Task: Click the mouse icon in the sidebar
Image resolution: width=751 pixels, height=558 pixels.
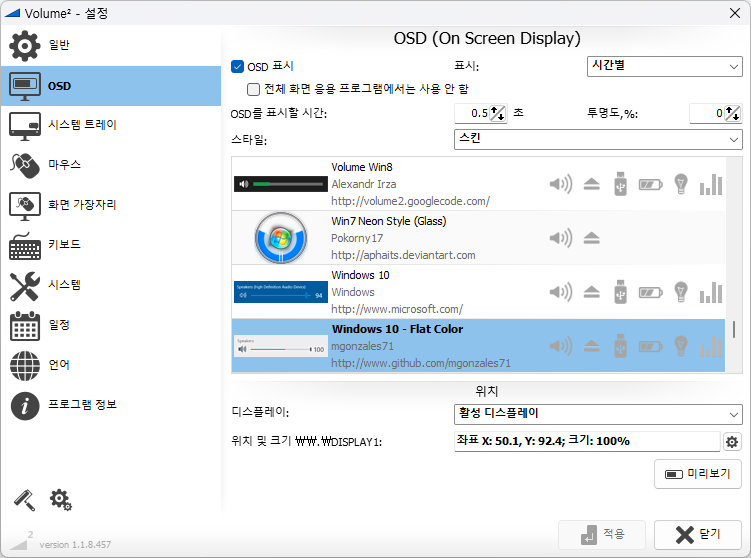Action: pos(24,166)
